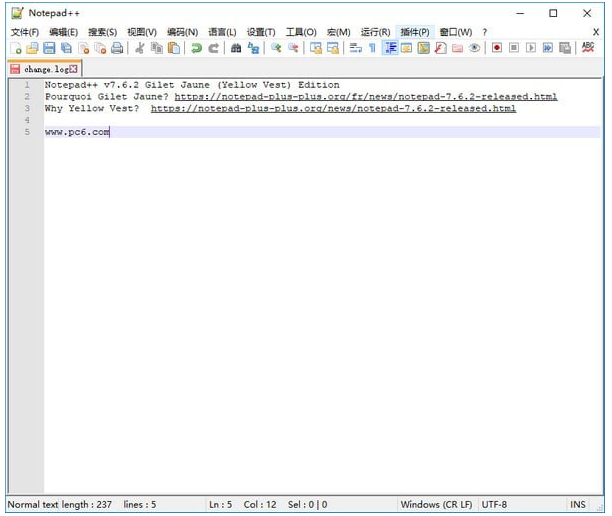Screen dimensions: 612x516
Task: Open the 文件(F) menu
Action: click(25, 32)
